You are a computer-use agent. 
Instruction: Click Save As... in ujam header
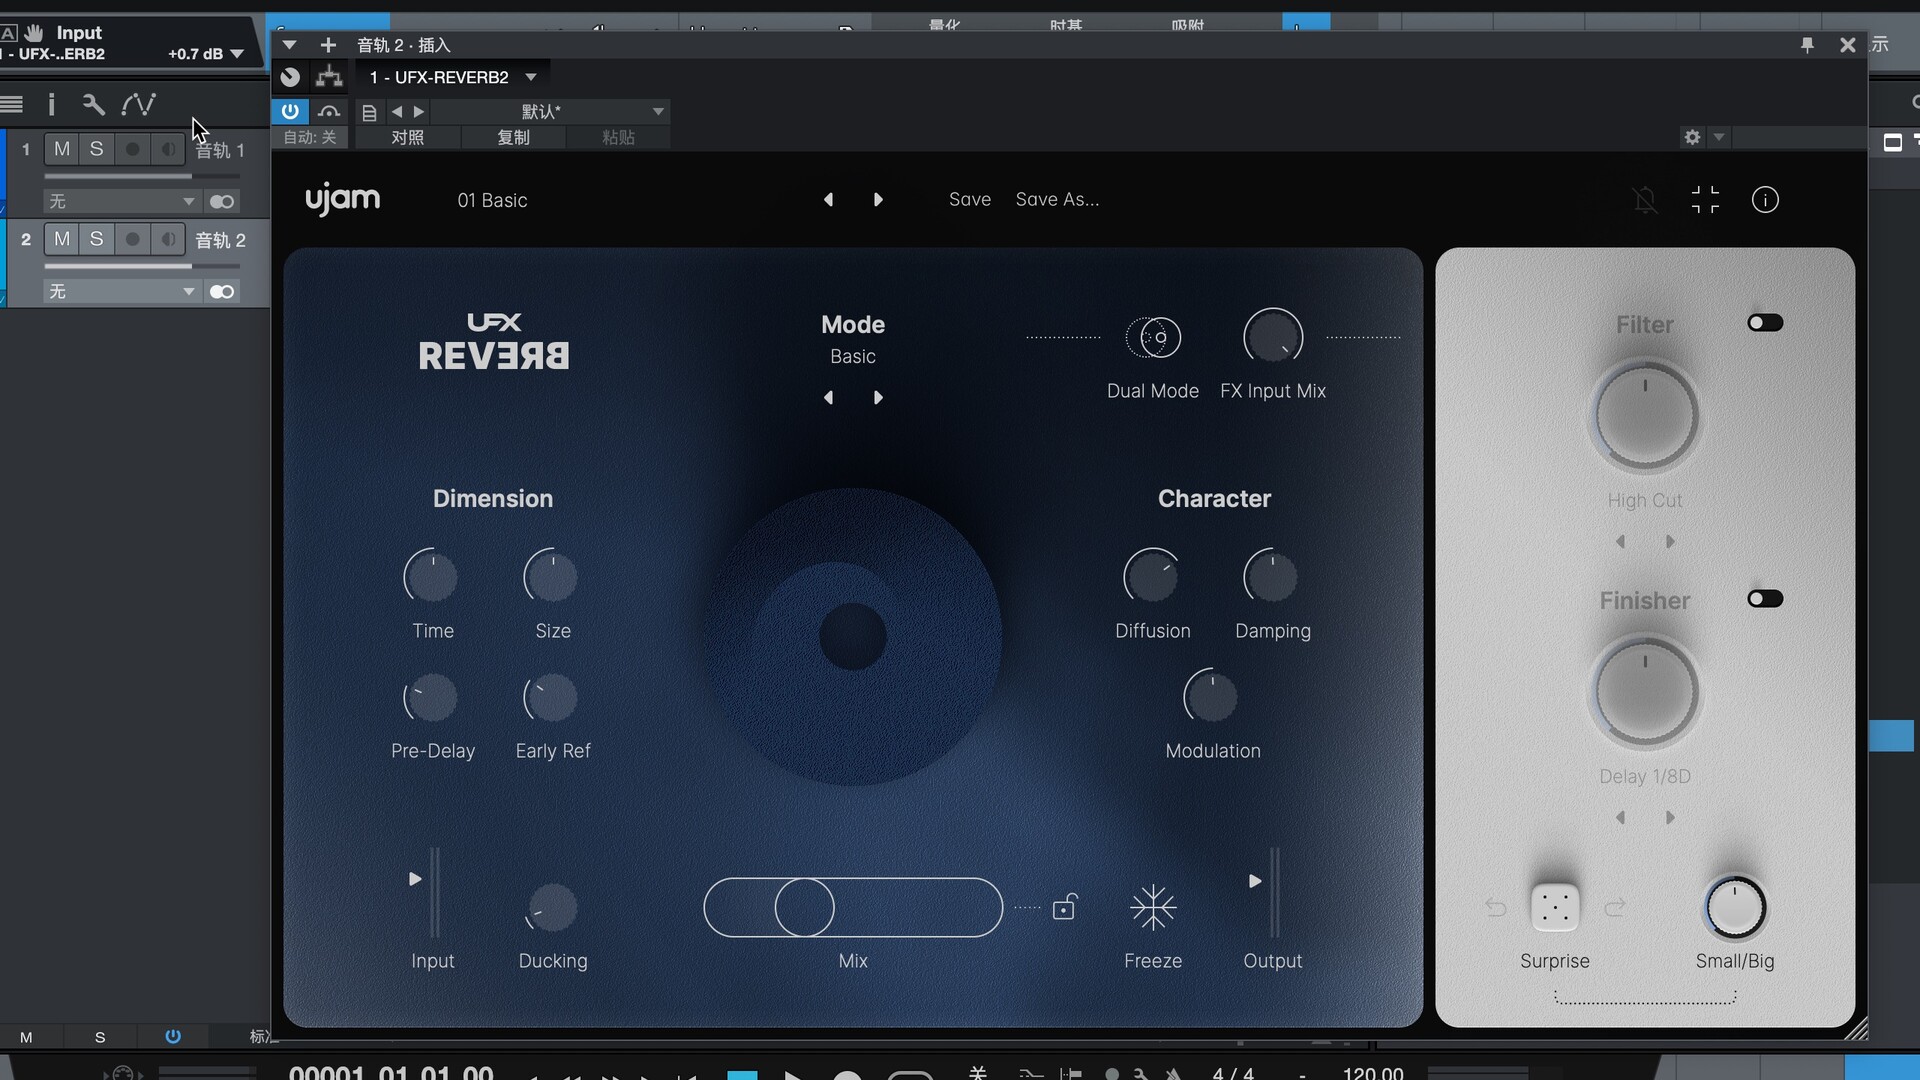point(1057,200)
